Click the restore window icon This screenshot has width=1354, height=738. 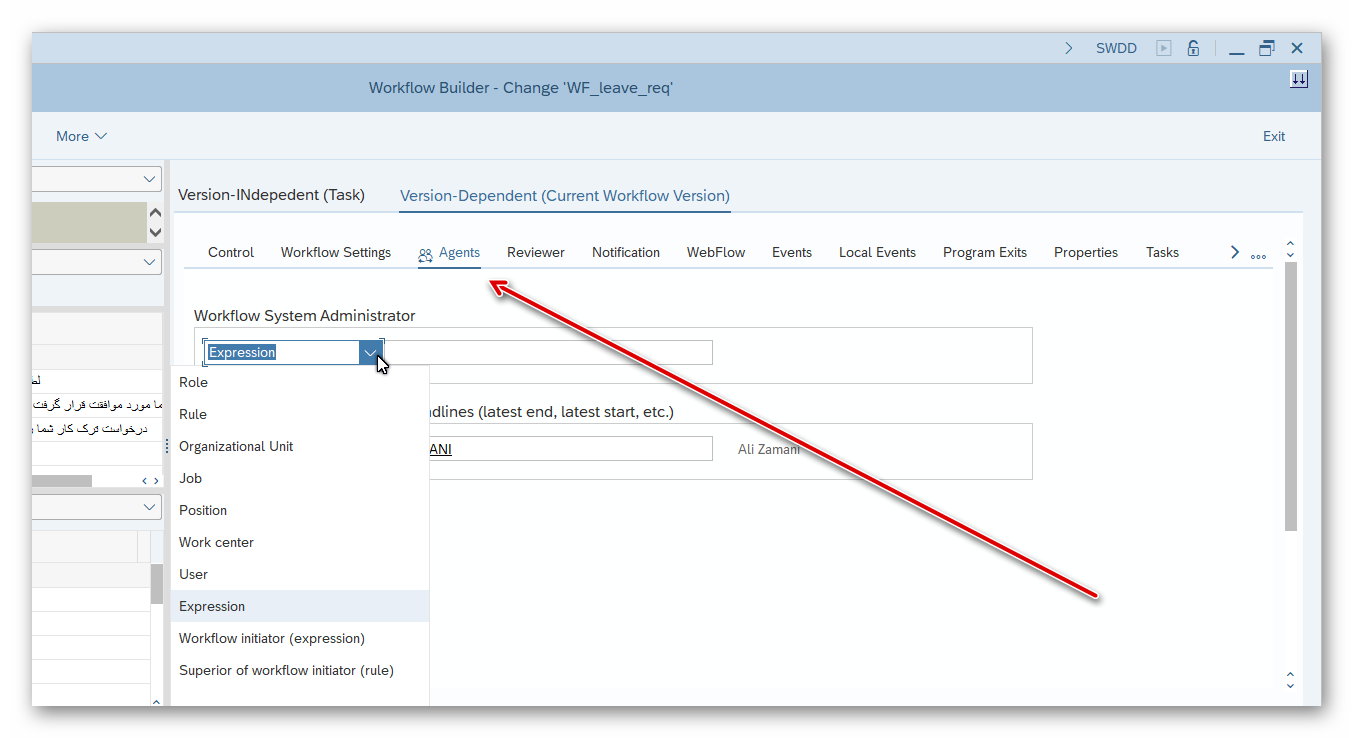pyautogui.click(x=1267, y=48)
